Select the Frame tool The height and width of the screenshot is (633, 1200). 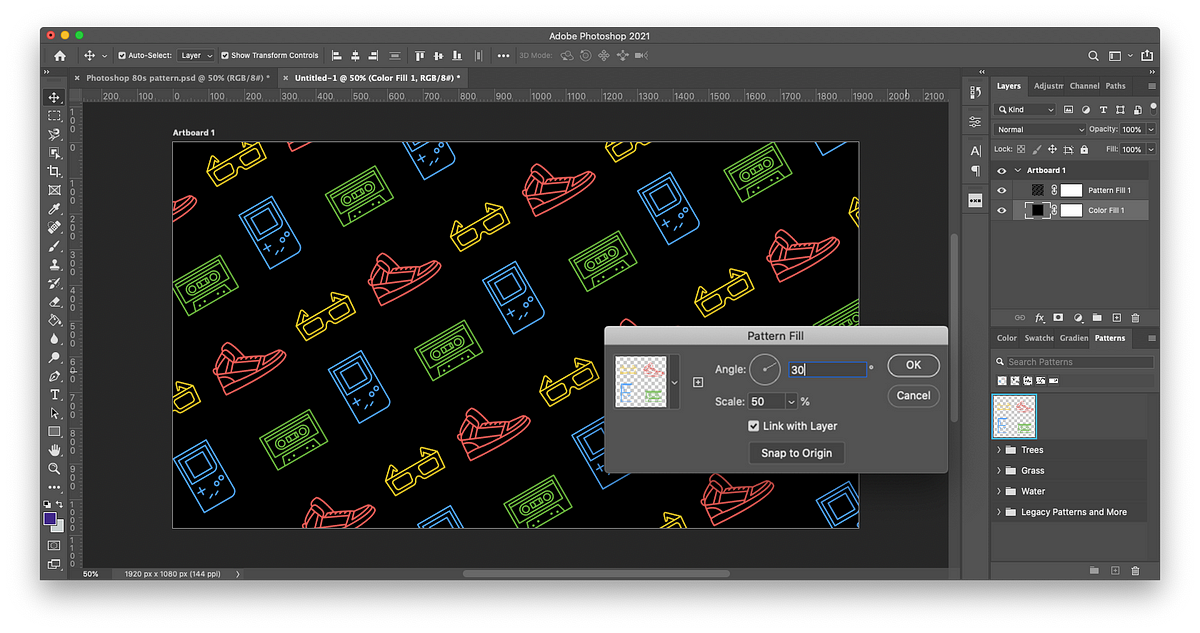[x=55, y=190]
